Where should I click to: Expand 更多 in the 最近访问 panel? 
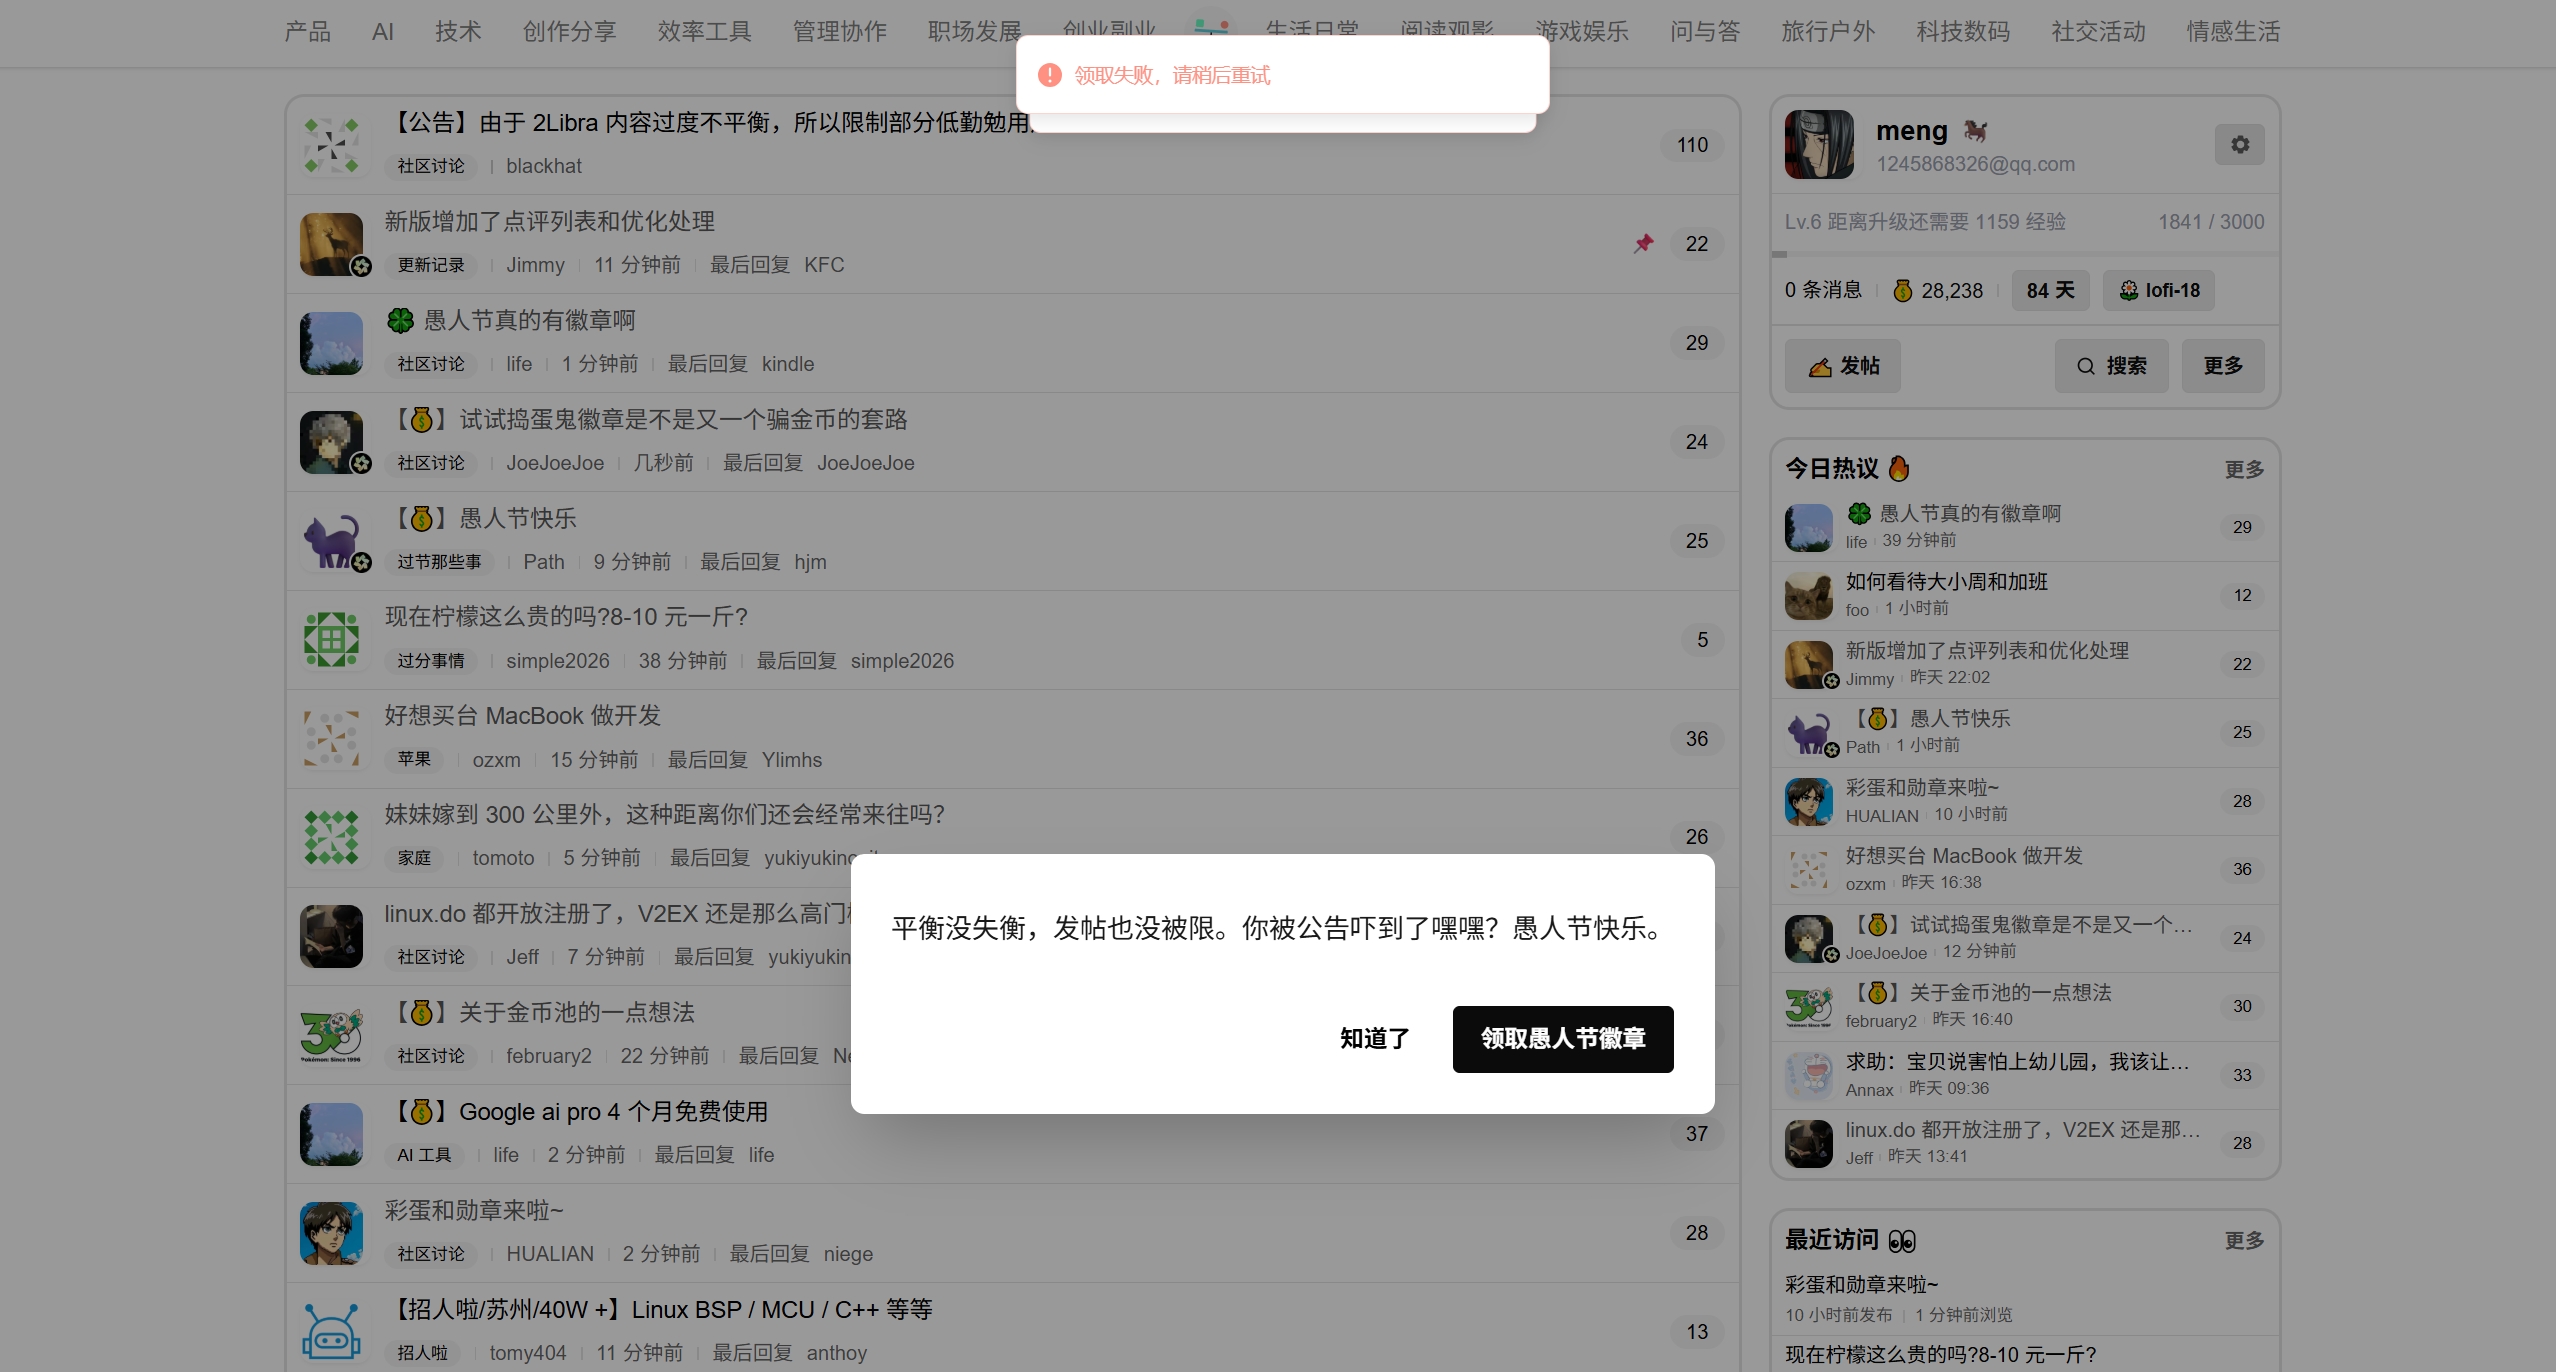pyautogui.click(x=2243, y=1241)
